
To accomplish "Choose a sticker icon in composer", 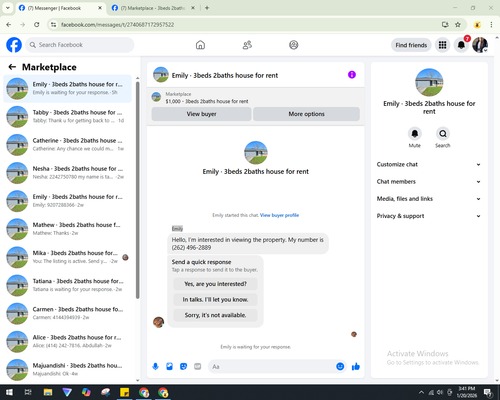I will click(x=183, y=367).
